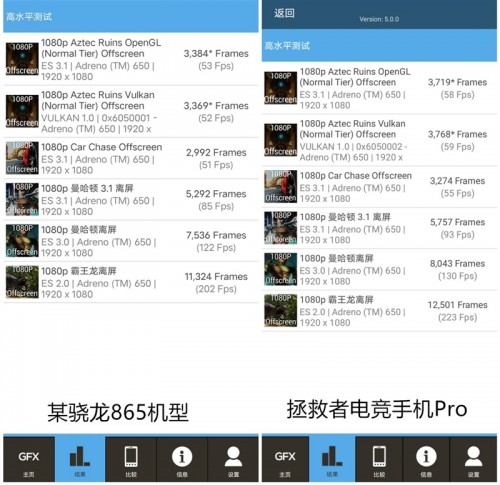Viewport: 500px width, 485px height.
Task: Open GFX home tab in left screenshot
Action: click(29, 460)
